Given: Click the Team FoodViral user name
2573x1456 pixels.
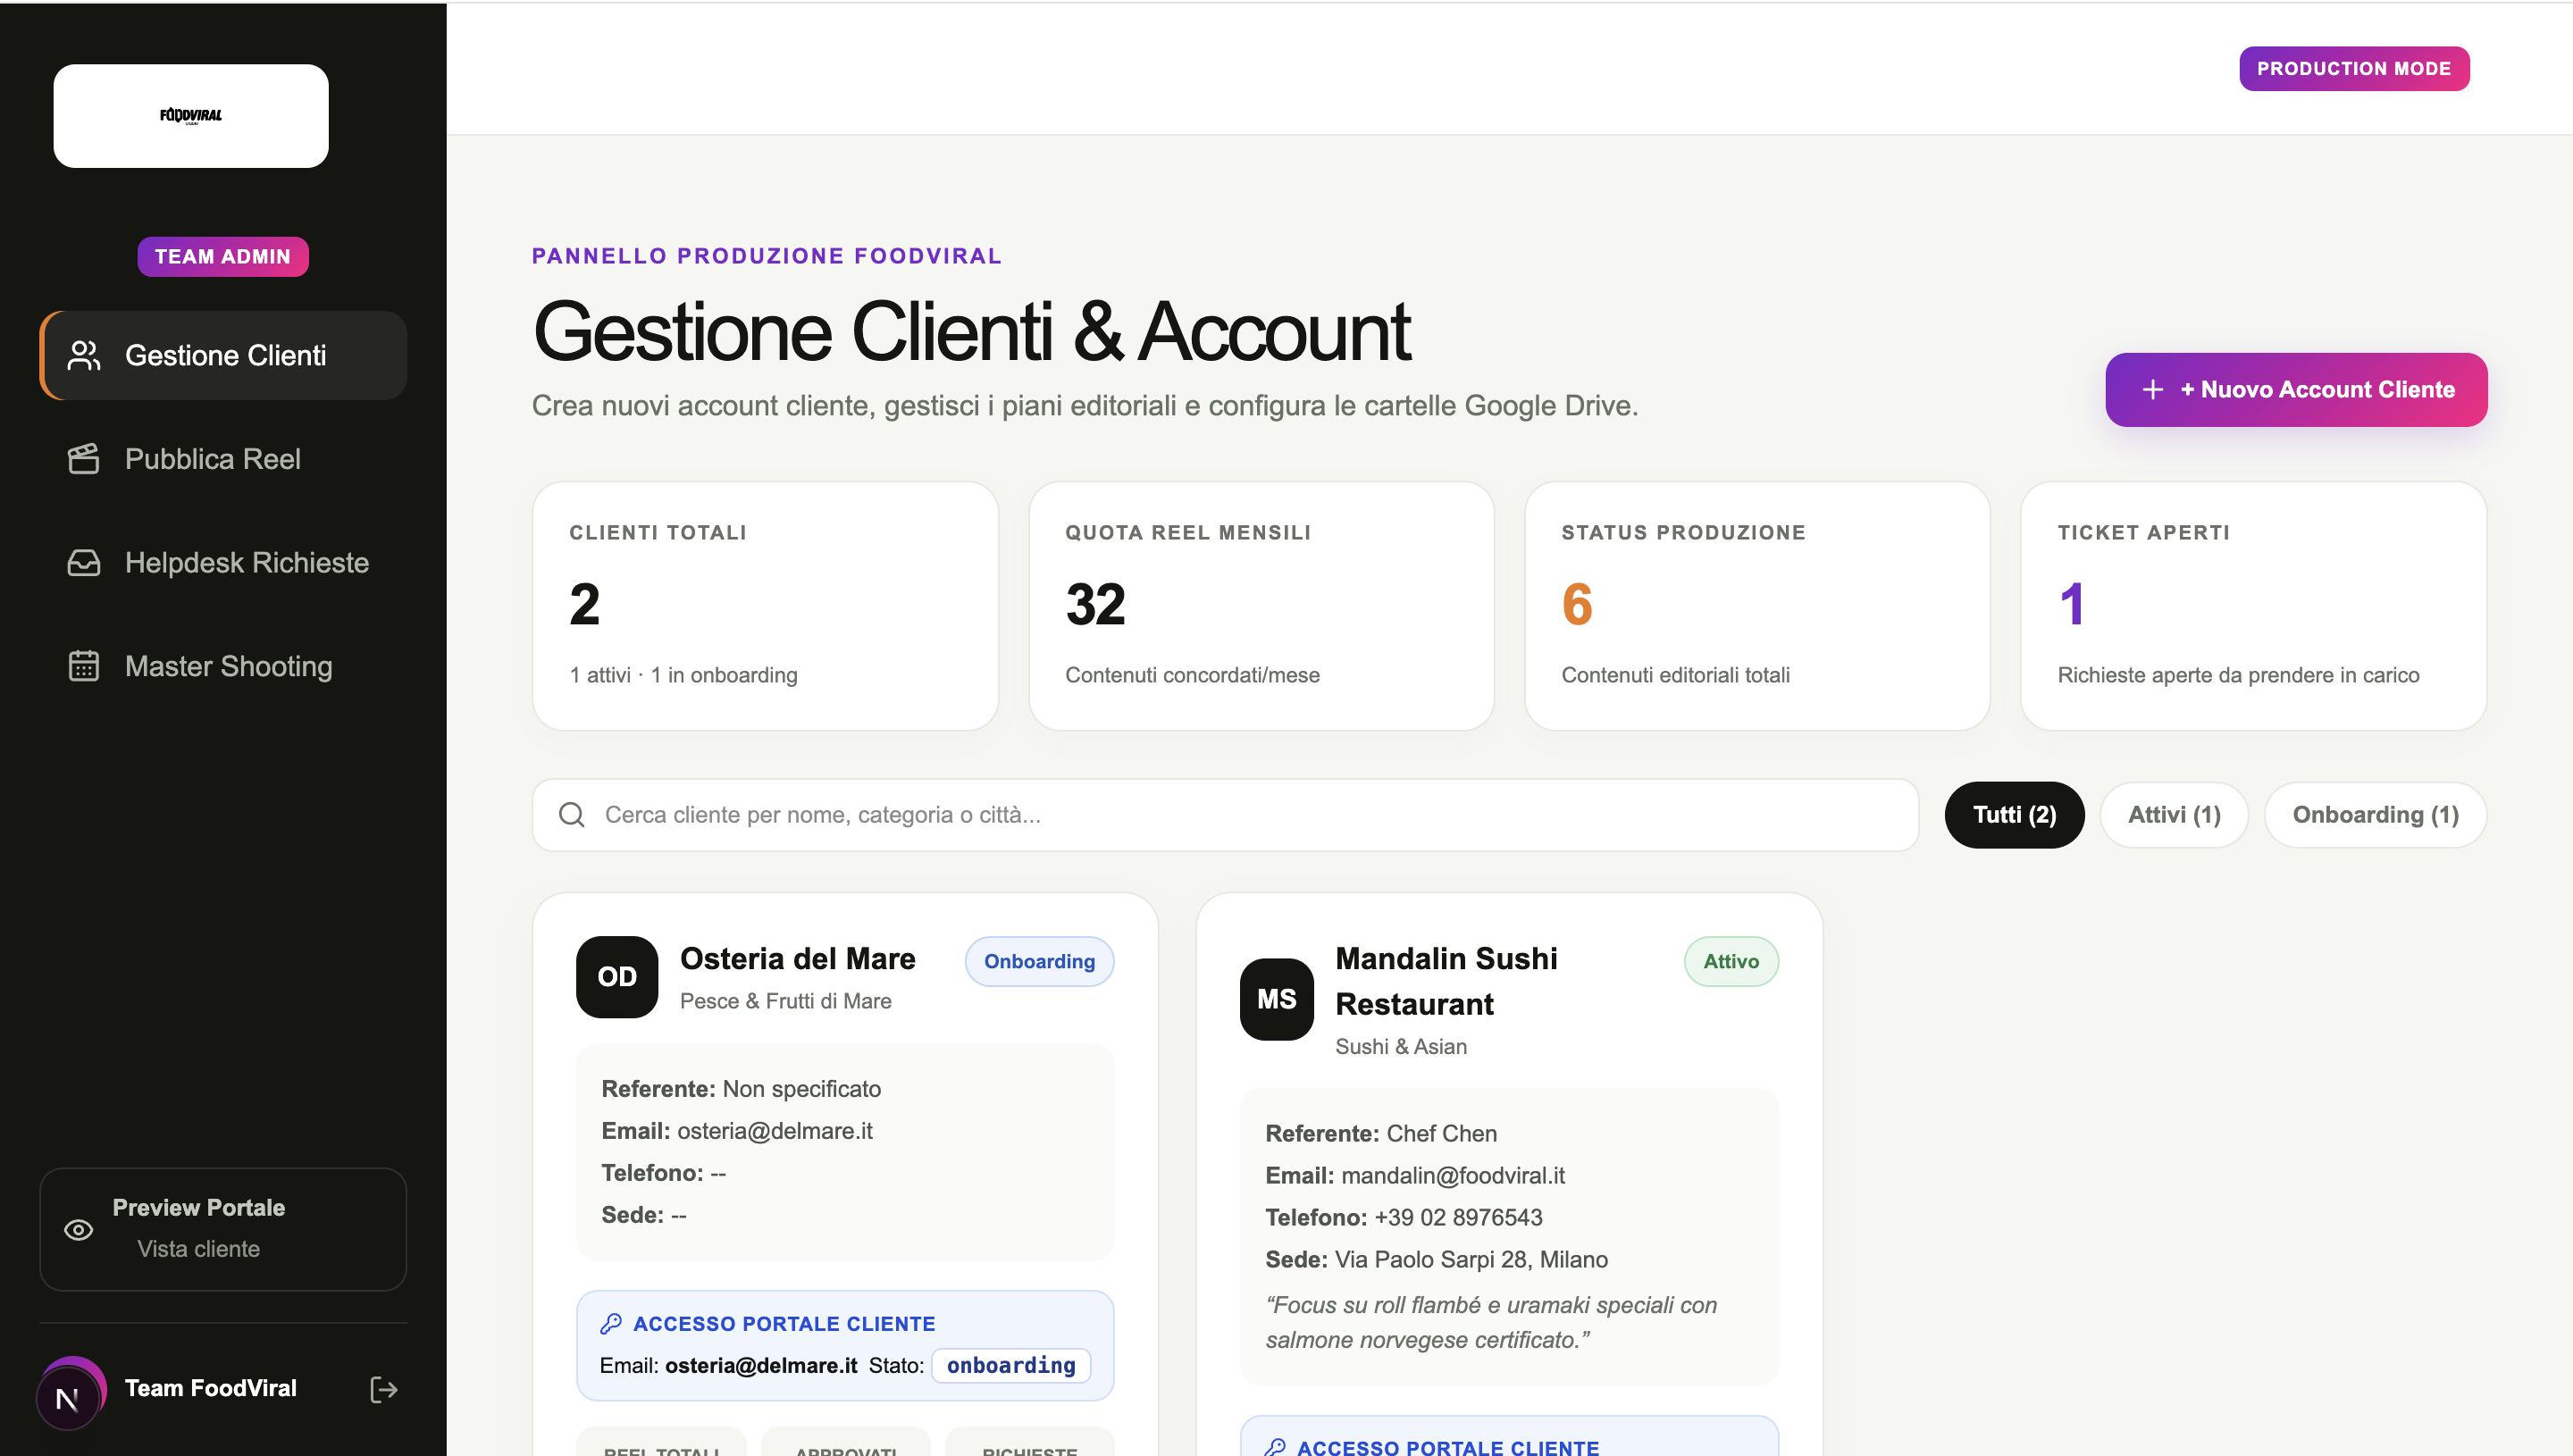Looking at the screenshot, I should [210, 1389].
